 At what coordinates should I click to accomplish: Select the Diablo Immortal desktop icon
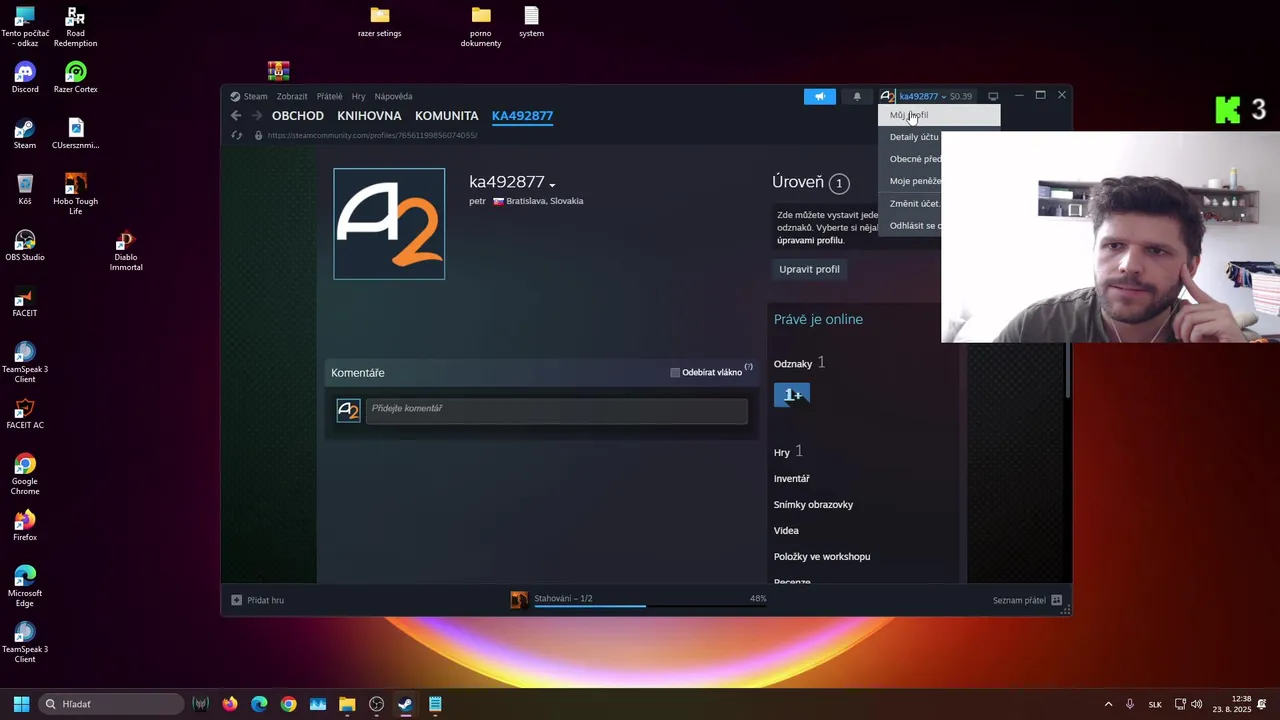[x=126, y=251]
